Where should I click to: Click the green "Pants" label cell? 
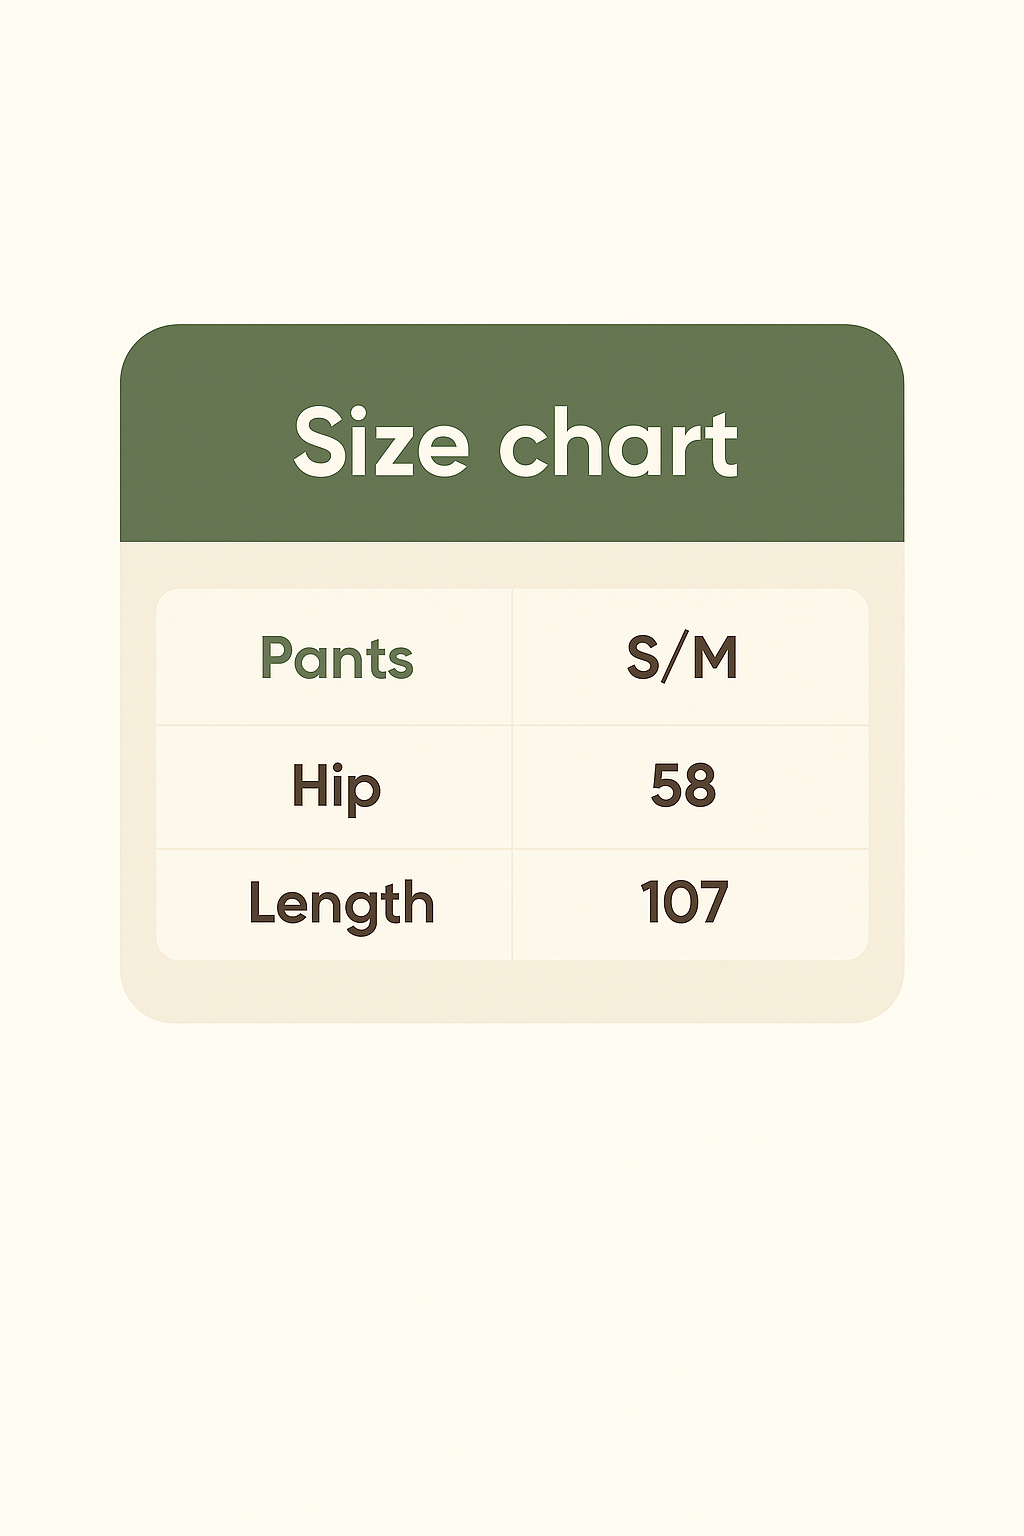coord(336,658)
